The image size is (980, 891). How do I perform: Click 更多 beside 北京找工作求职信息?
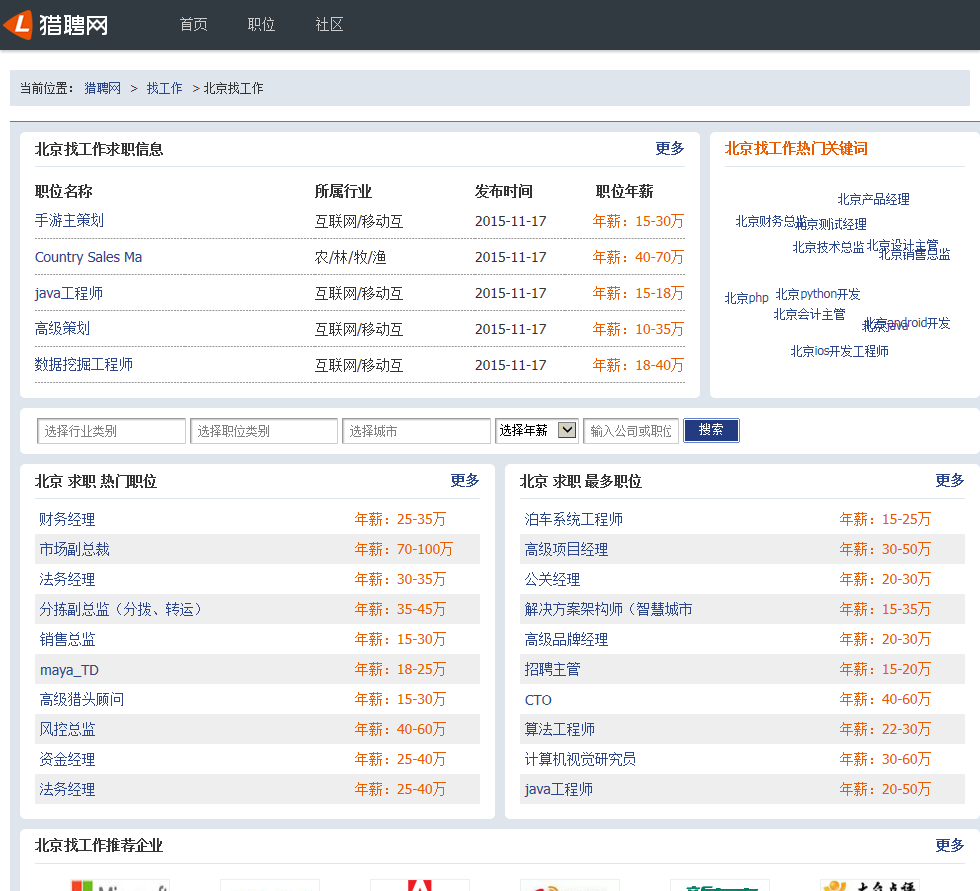tap(669, 148)
